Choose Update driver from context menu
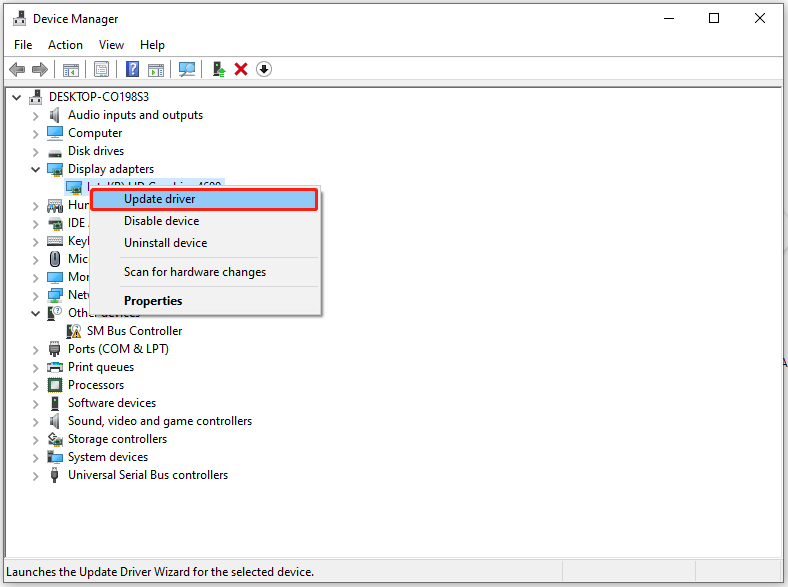 tap(205, 199)
